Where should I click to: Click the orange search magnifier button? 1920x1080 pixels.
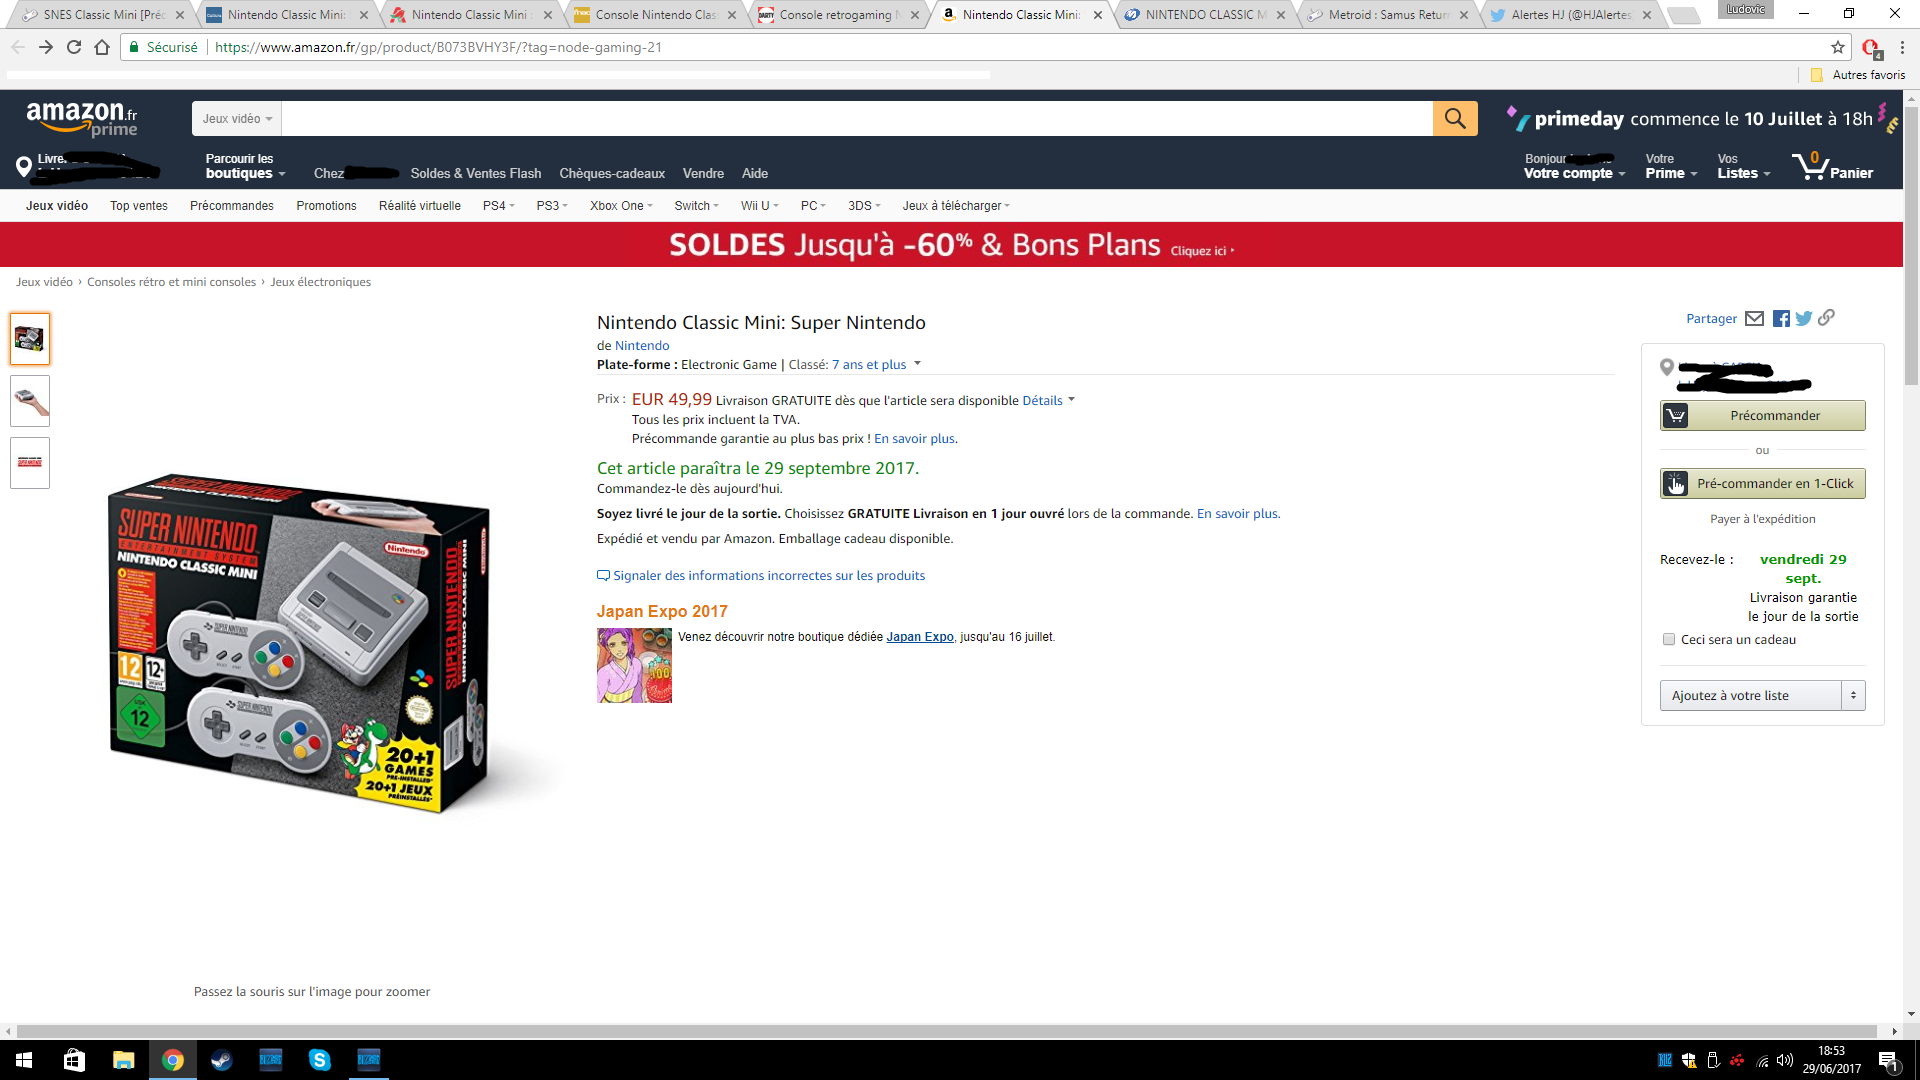point(1455,118)
